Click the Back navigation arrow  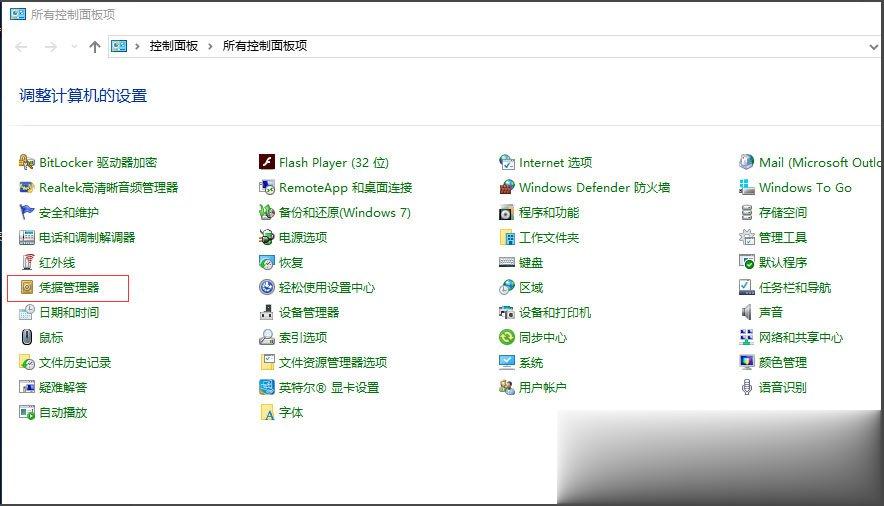point(21,47)
